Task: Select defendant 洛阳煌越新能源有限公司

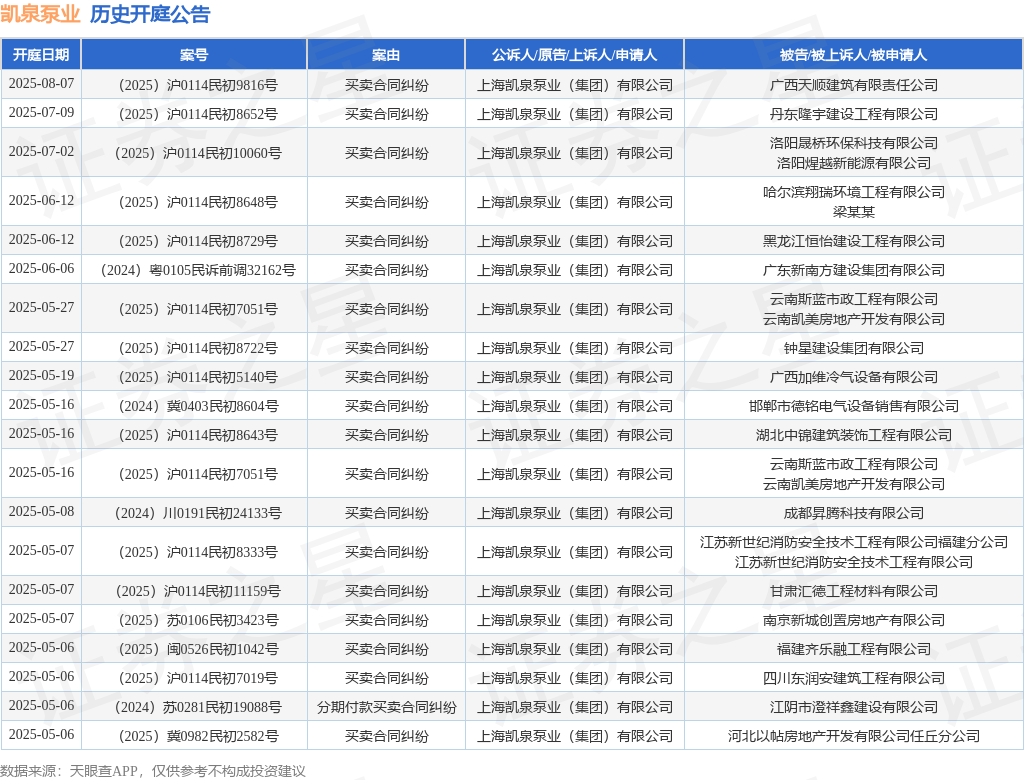Action: point(854,163)
